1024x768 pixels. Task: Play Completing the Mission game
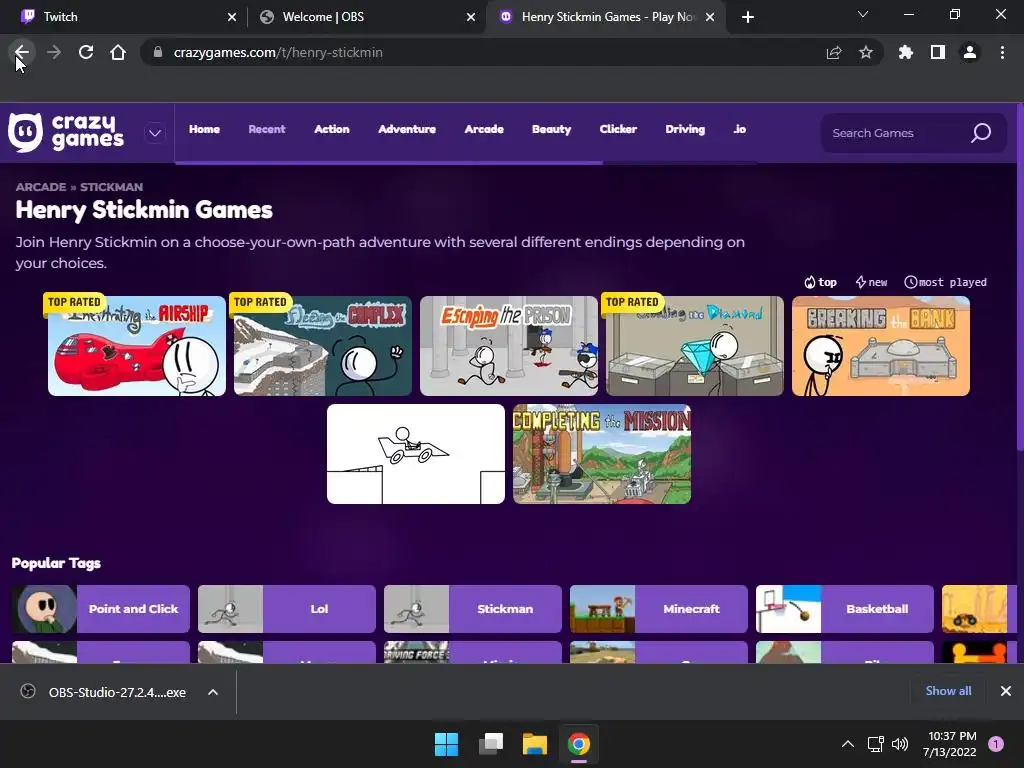(x=601, y=454)
